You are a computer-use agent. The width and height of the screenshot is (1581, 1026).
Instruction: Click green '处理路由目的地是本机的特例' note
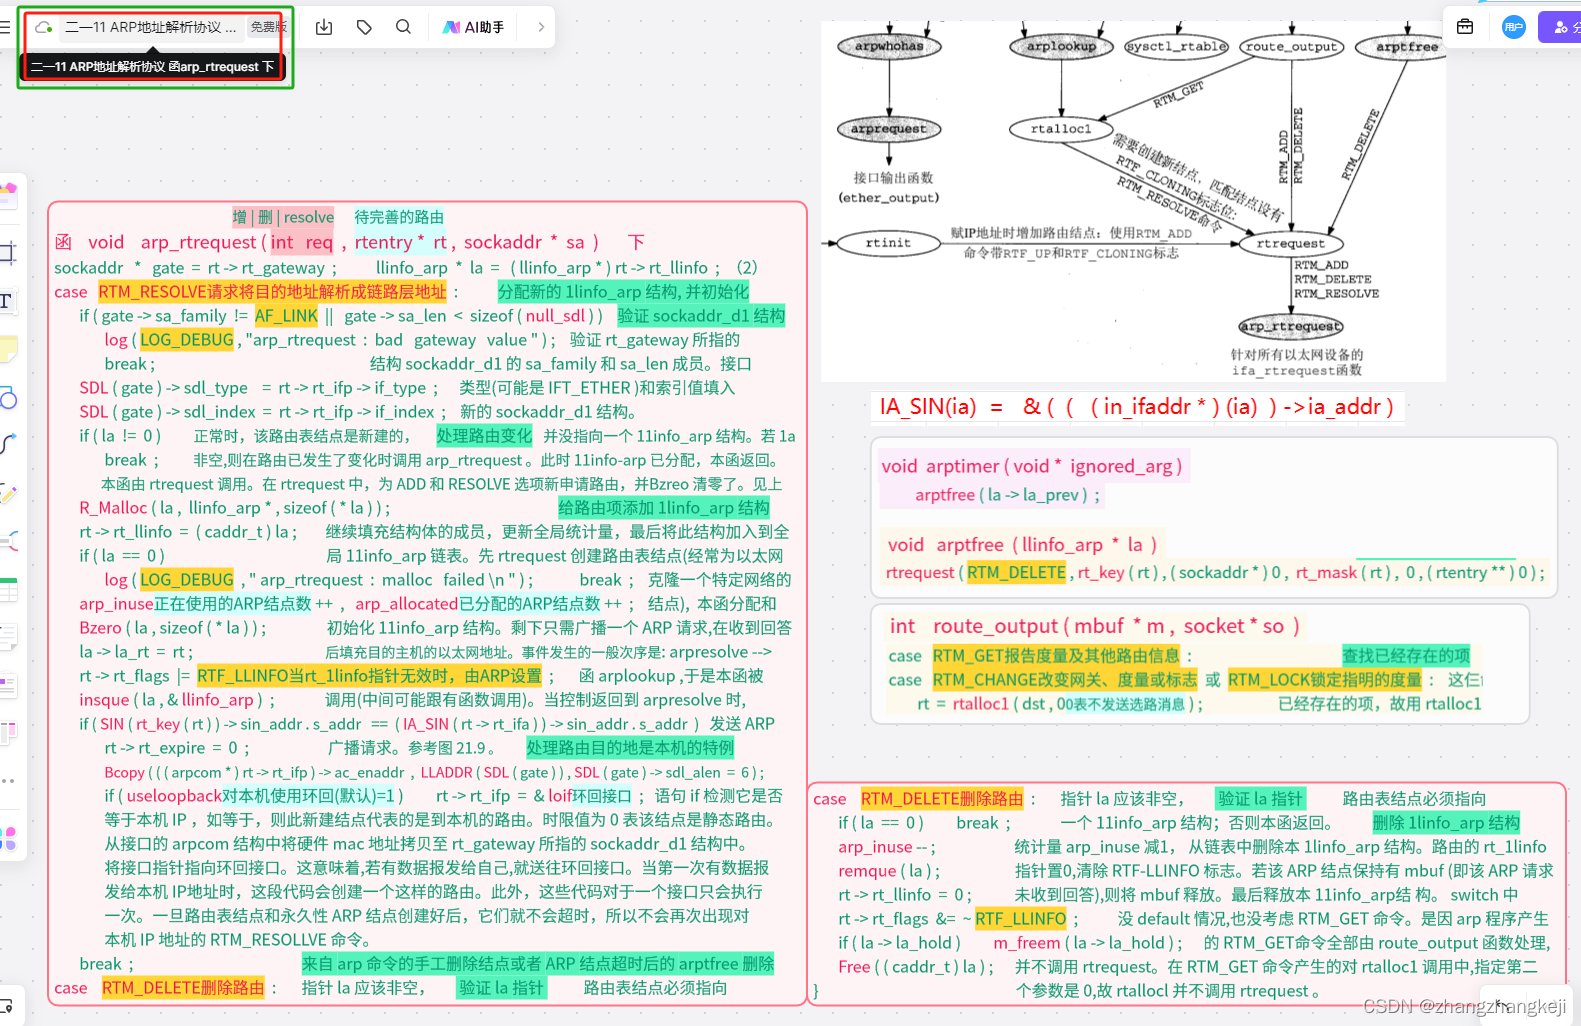(x=630, y=748)
